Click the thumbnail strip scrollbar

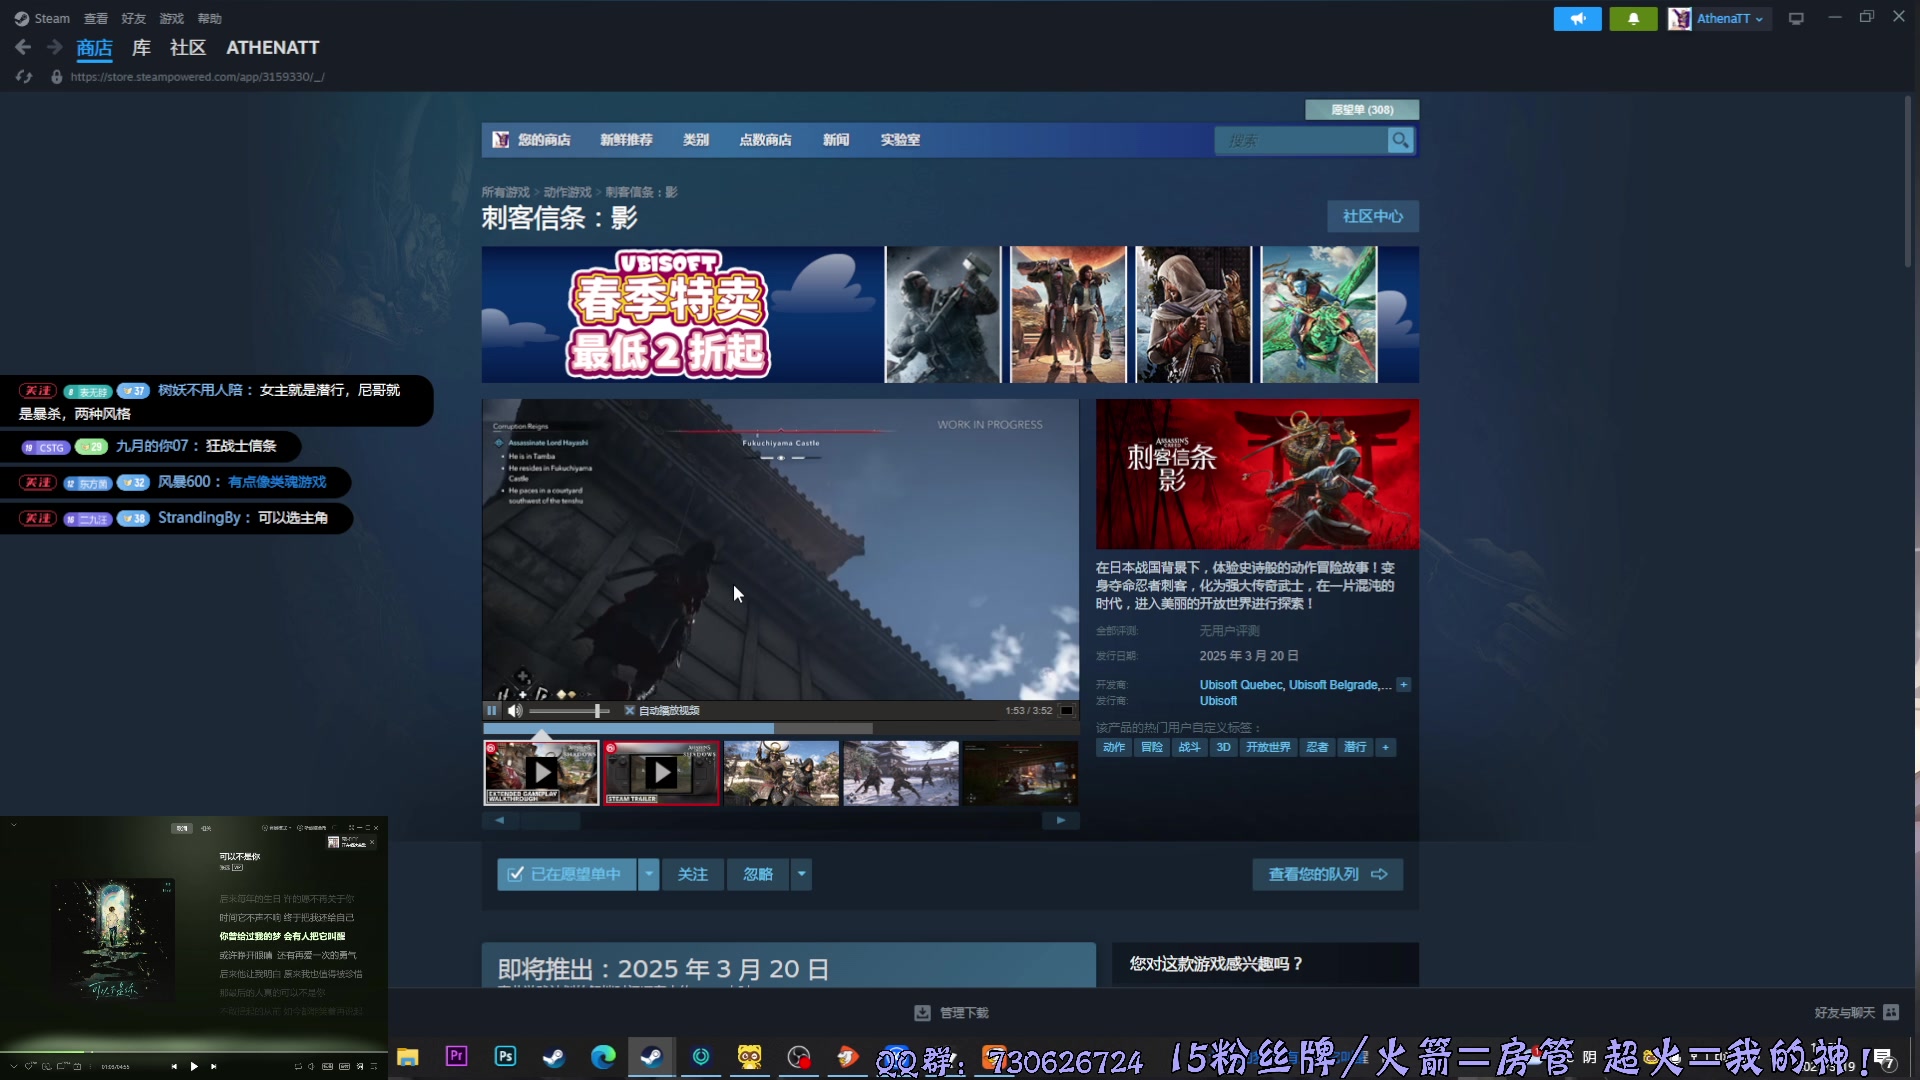pyautogui.click(x=780, y=820)
